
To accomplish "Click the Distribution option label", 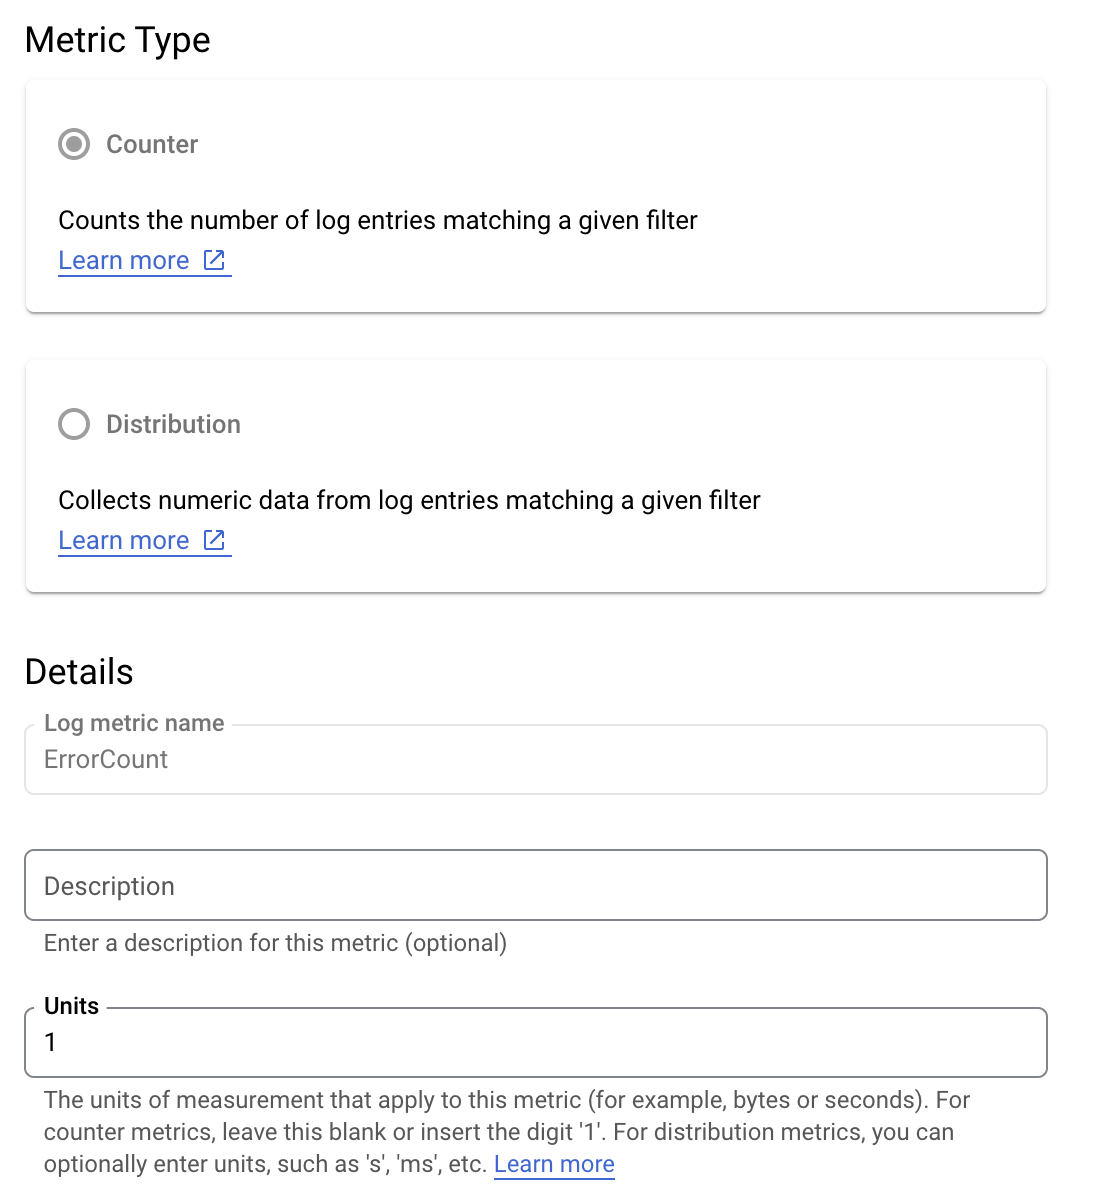I will [x=173, y=425].
